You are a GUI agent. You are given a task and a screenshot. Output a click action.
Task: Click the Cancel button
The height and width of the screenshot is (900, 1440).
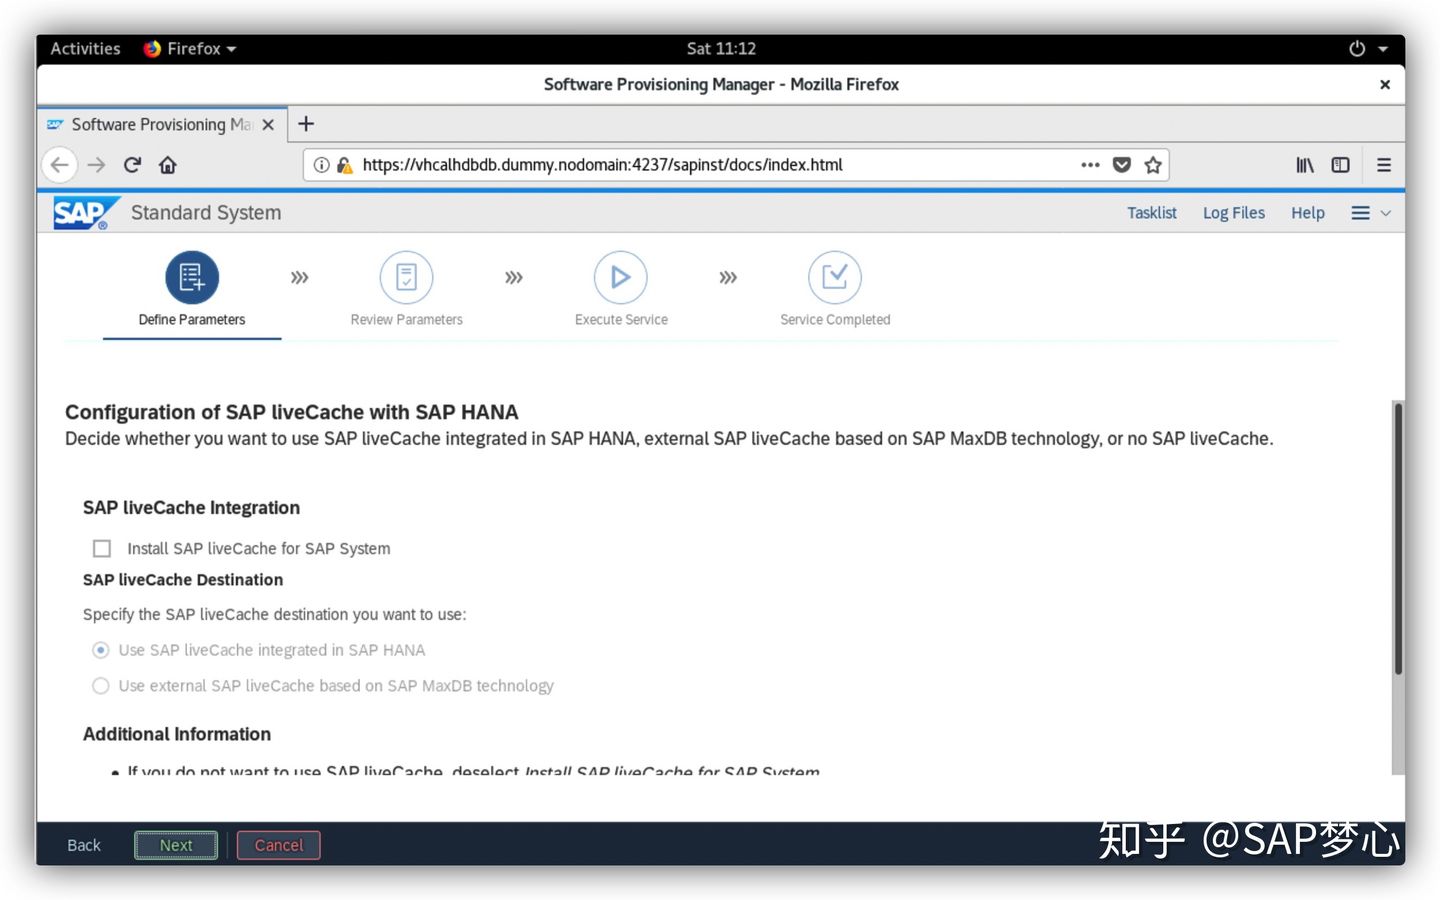point(279,845)
